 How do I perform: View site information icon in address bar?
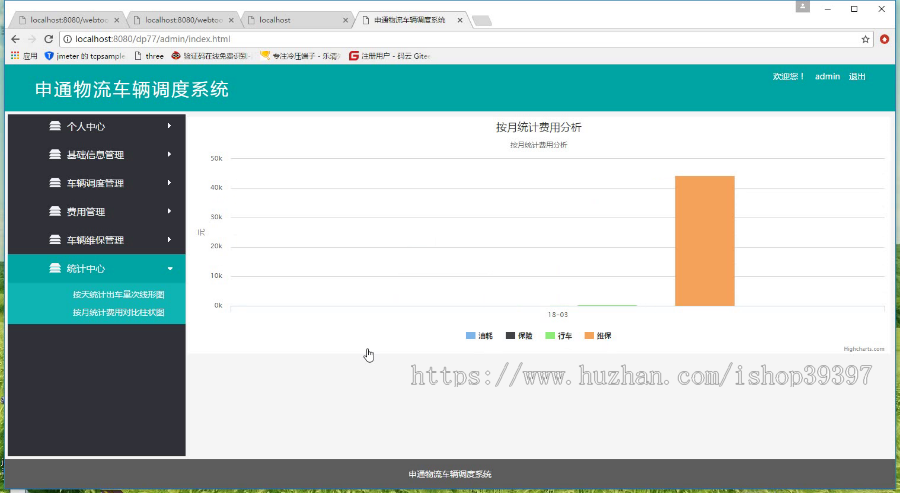coord(68,39)
